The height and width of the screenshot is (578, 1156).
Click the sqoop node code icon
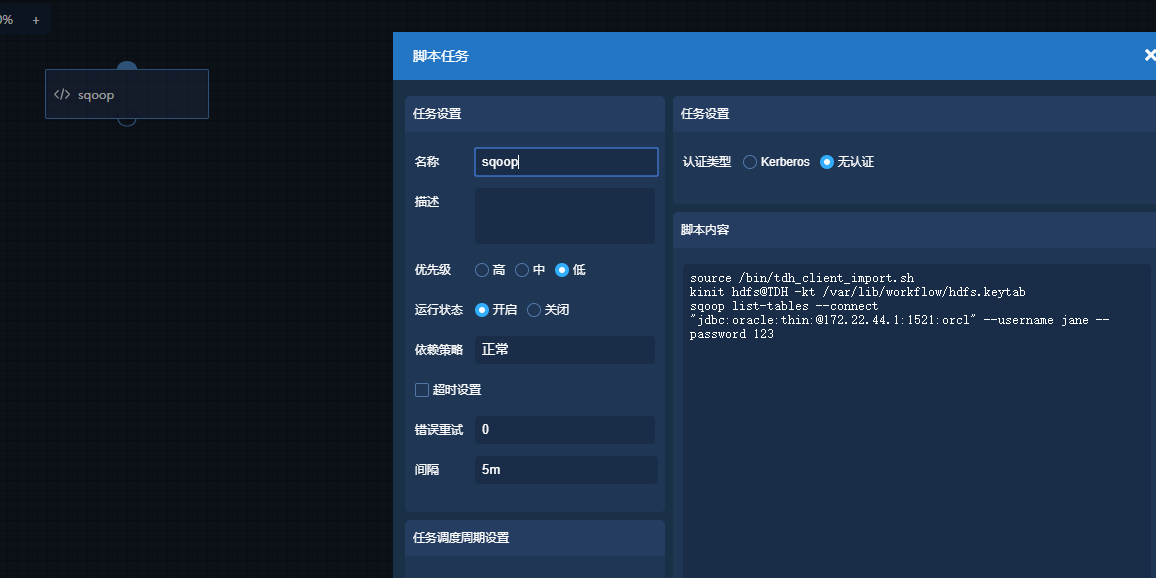(x=62, y=95)
